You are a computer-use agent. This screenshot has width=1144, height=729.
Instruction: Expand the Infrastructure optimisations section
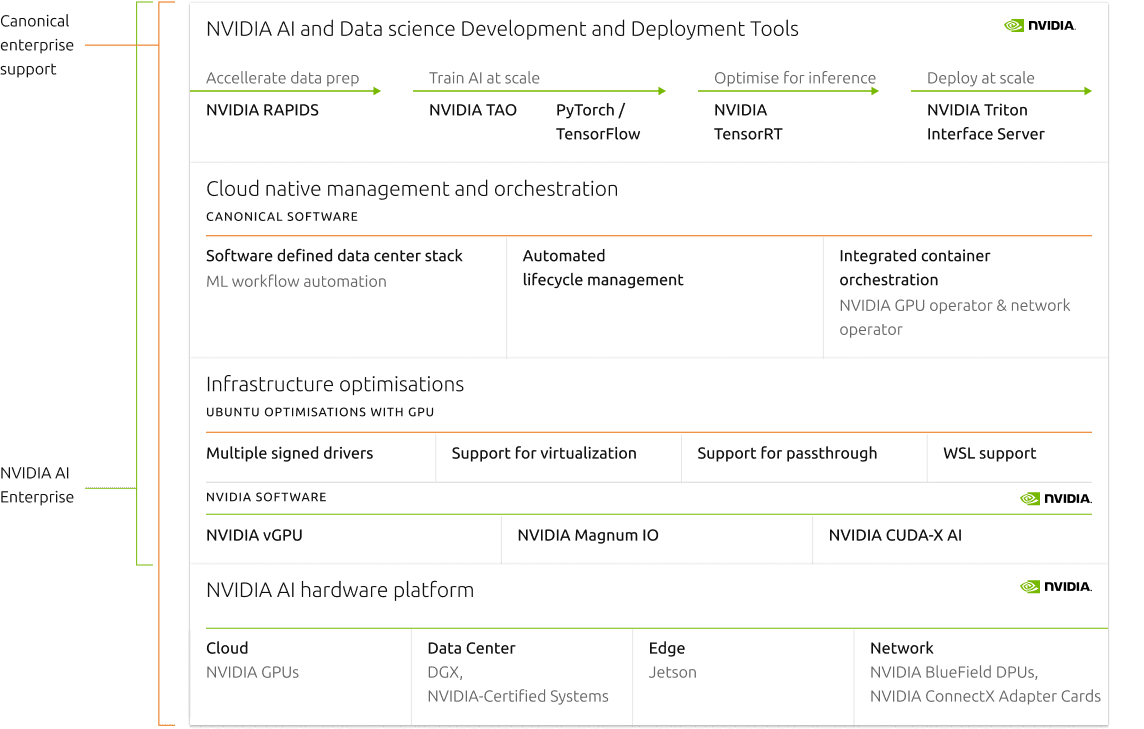coord(334,383)
